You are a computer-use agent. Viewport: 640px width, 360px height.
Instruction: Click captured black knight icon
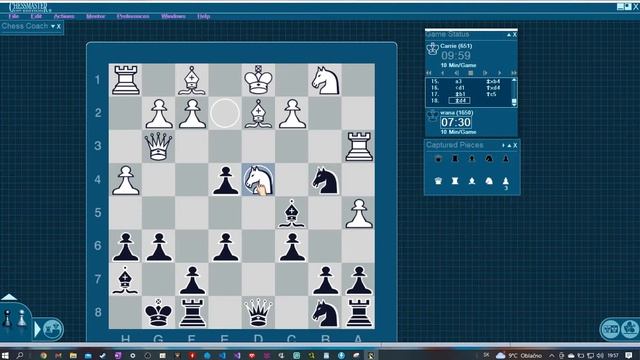coord(489,159)
